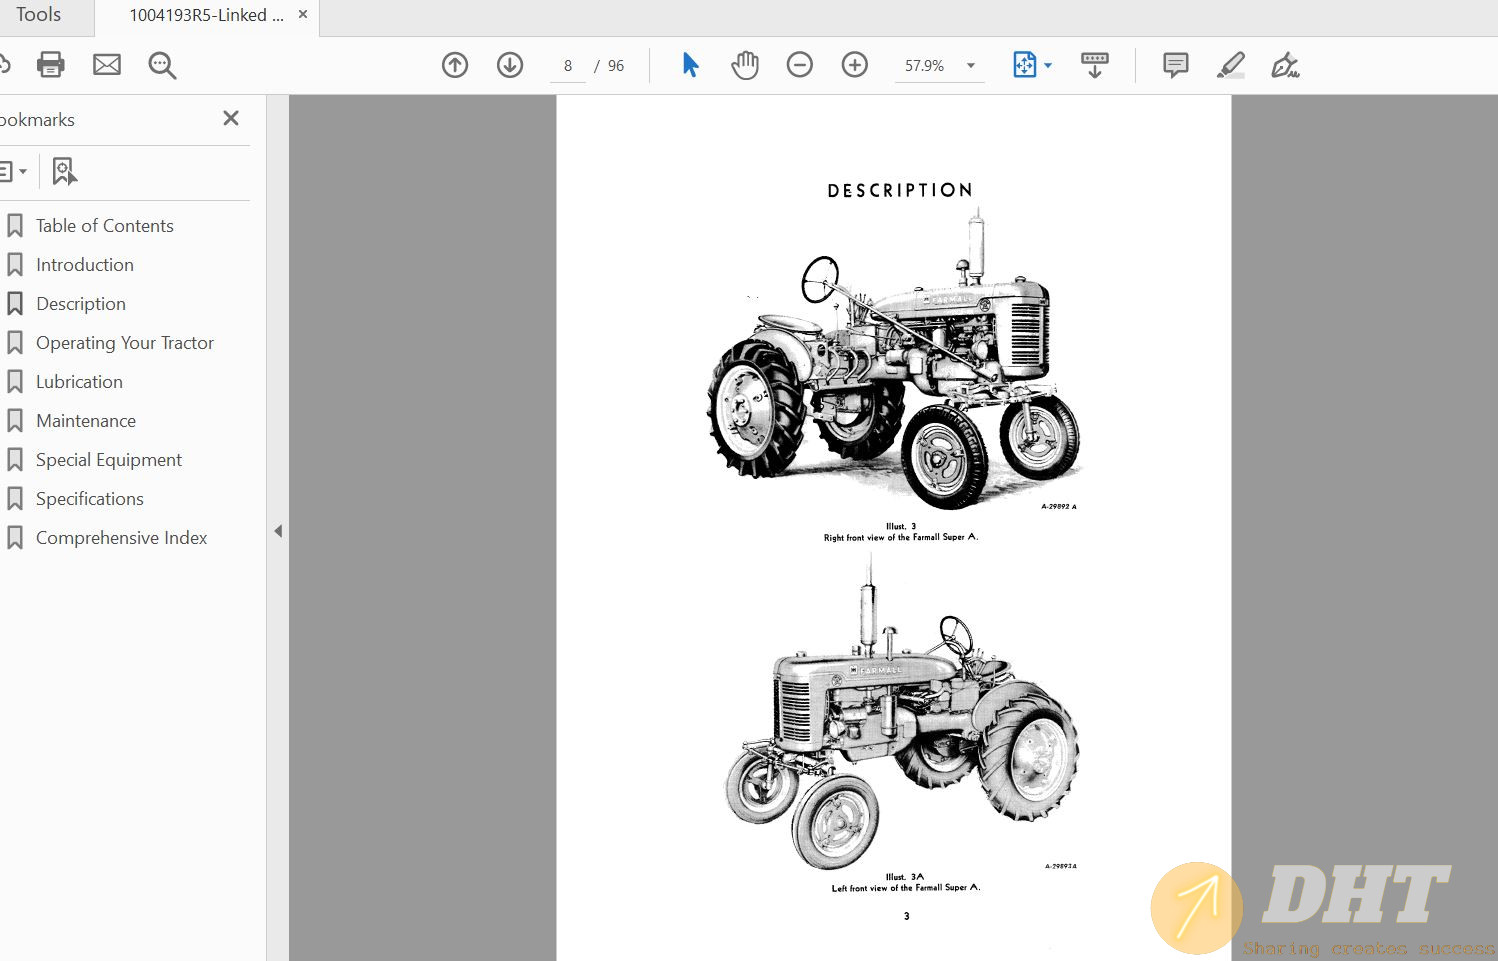Switch to the Tools tab

click(39, 15)
